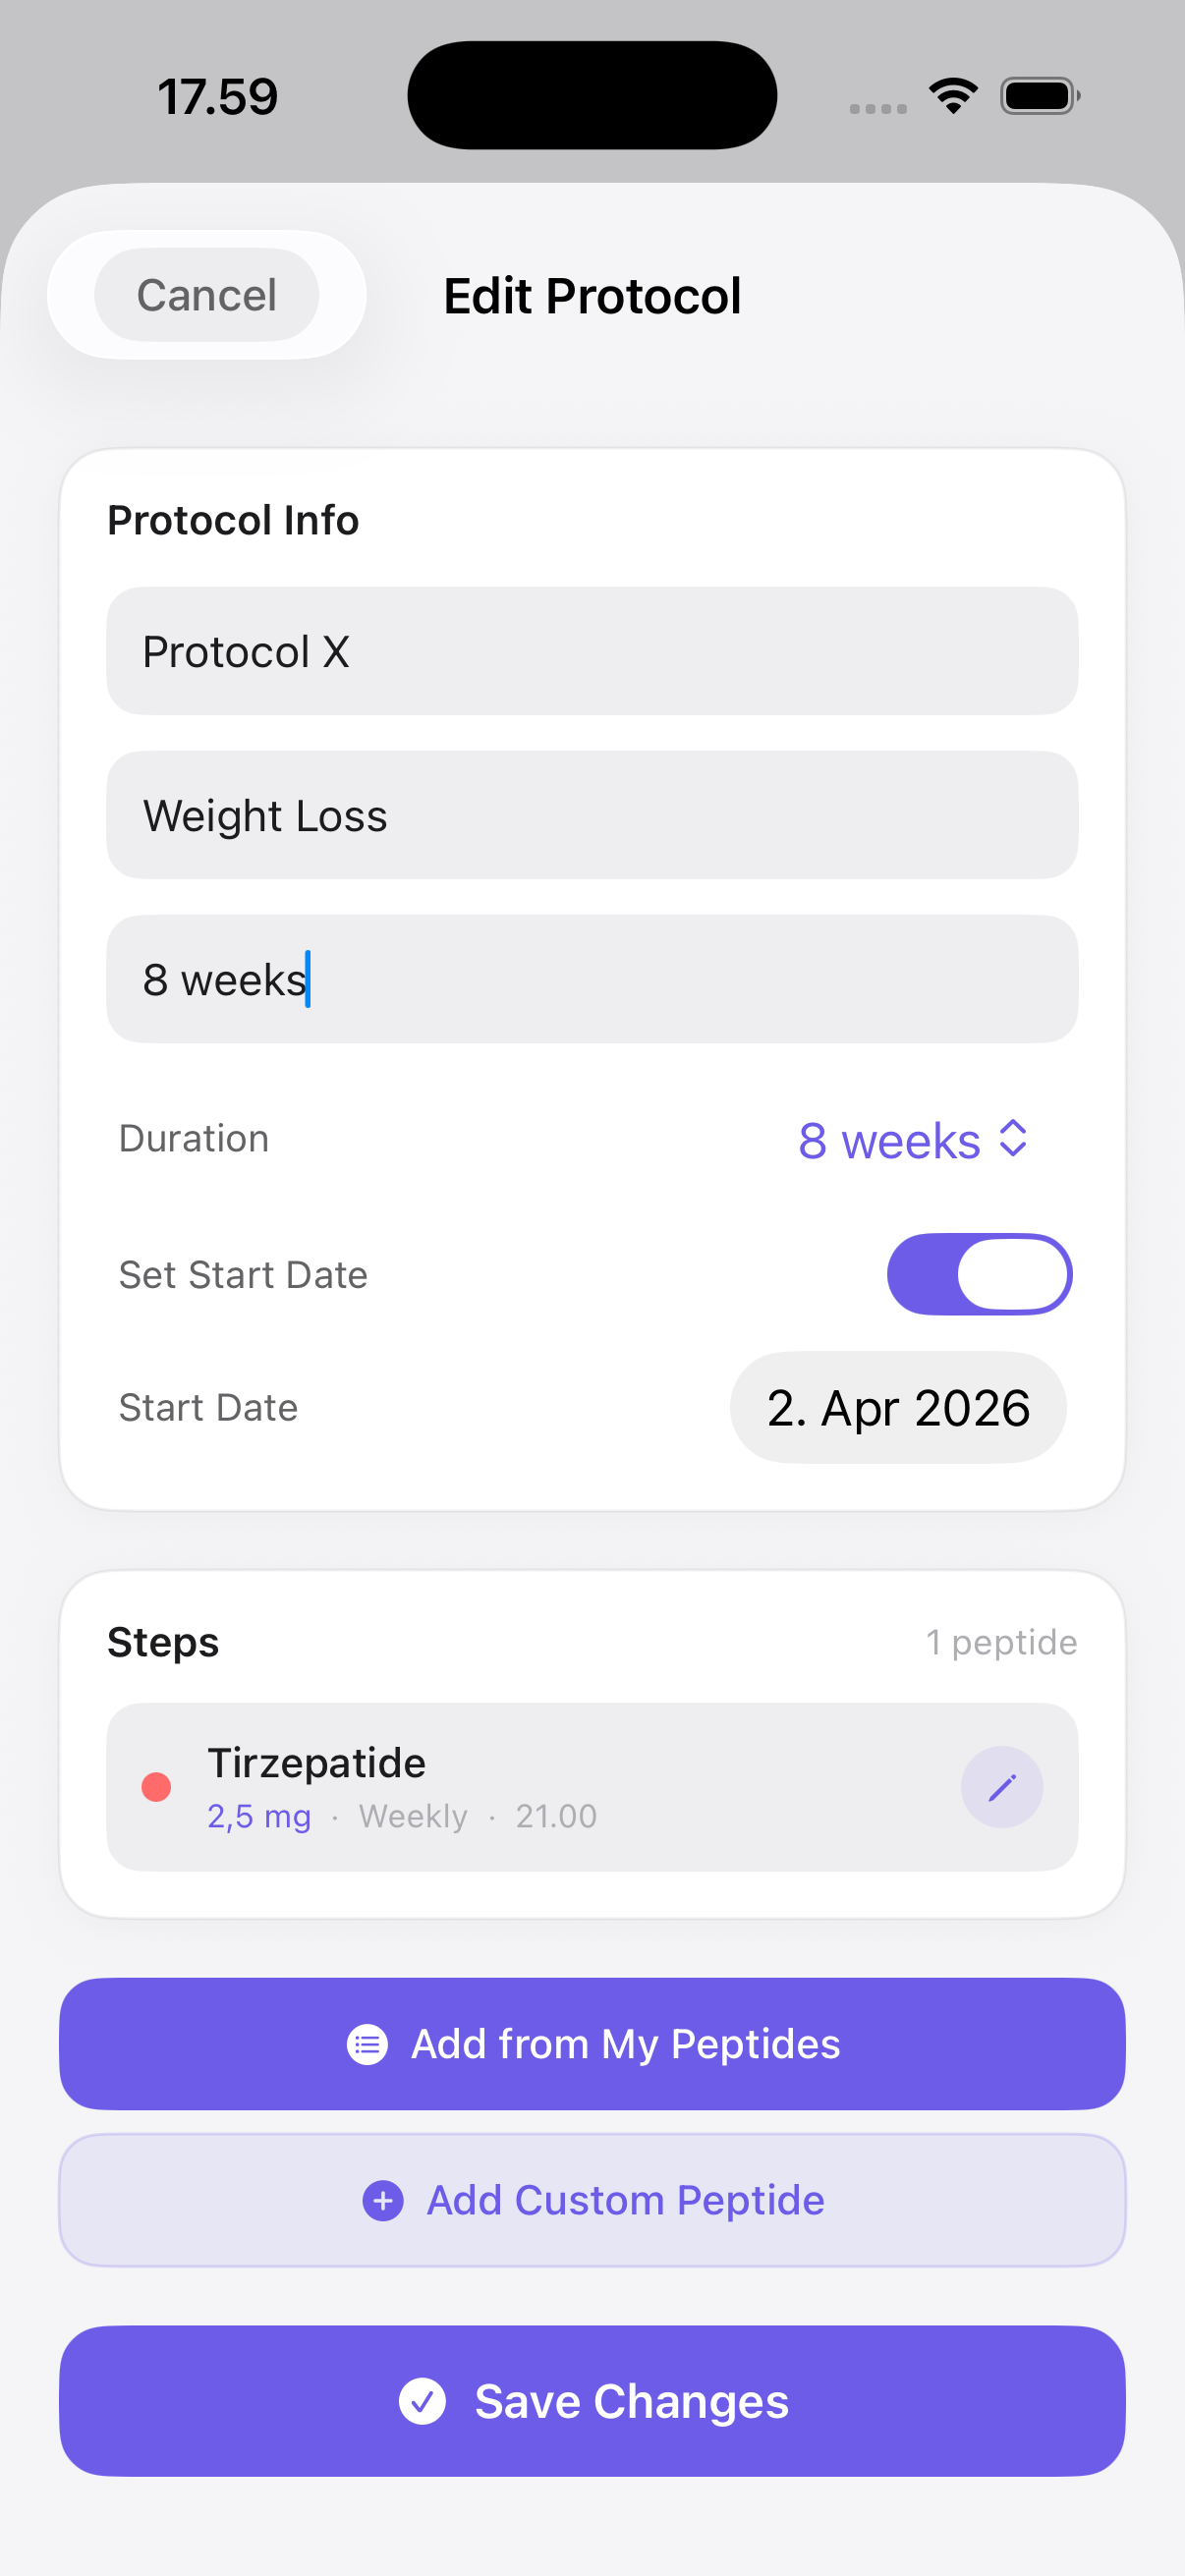1185x2576 pixels.
Task: Tap the clock time in status bar
Action: [217, 97]
